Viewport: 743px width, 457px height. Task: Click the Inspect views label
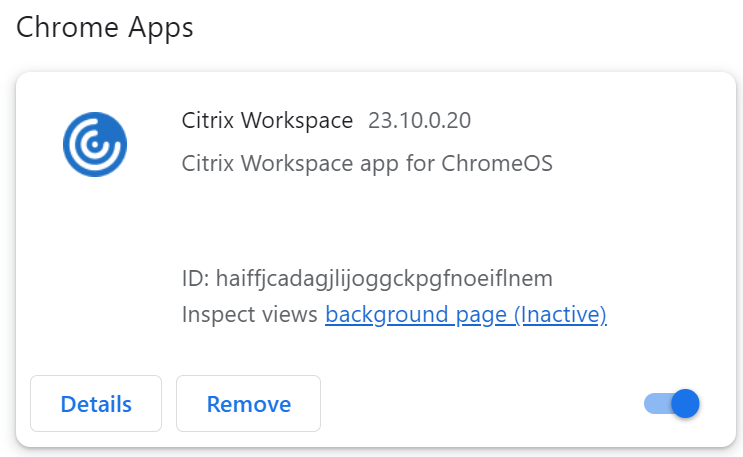pyautogui.click(x=250, y=315)
